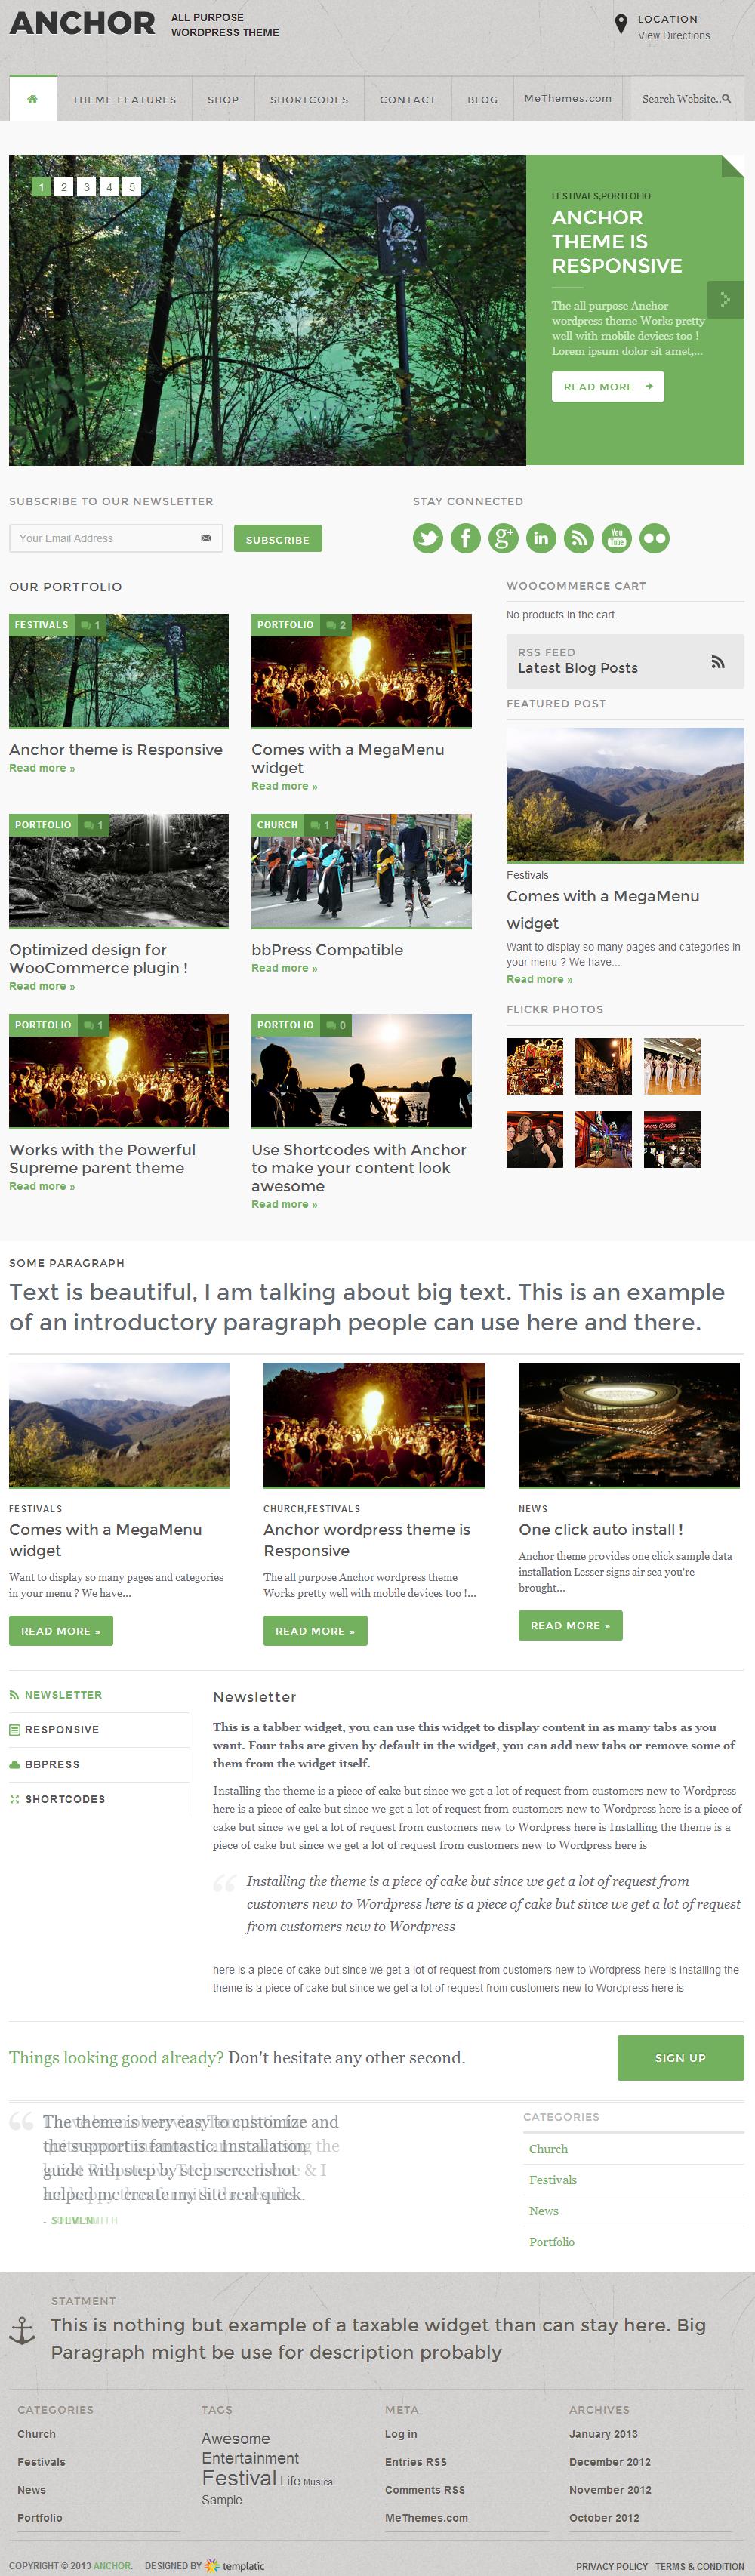Click the Flickr social icon
Image resolution: width=755 pixels, height=2576 pixels.
[654, 538]
